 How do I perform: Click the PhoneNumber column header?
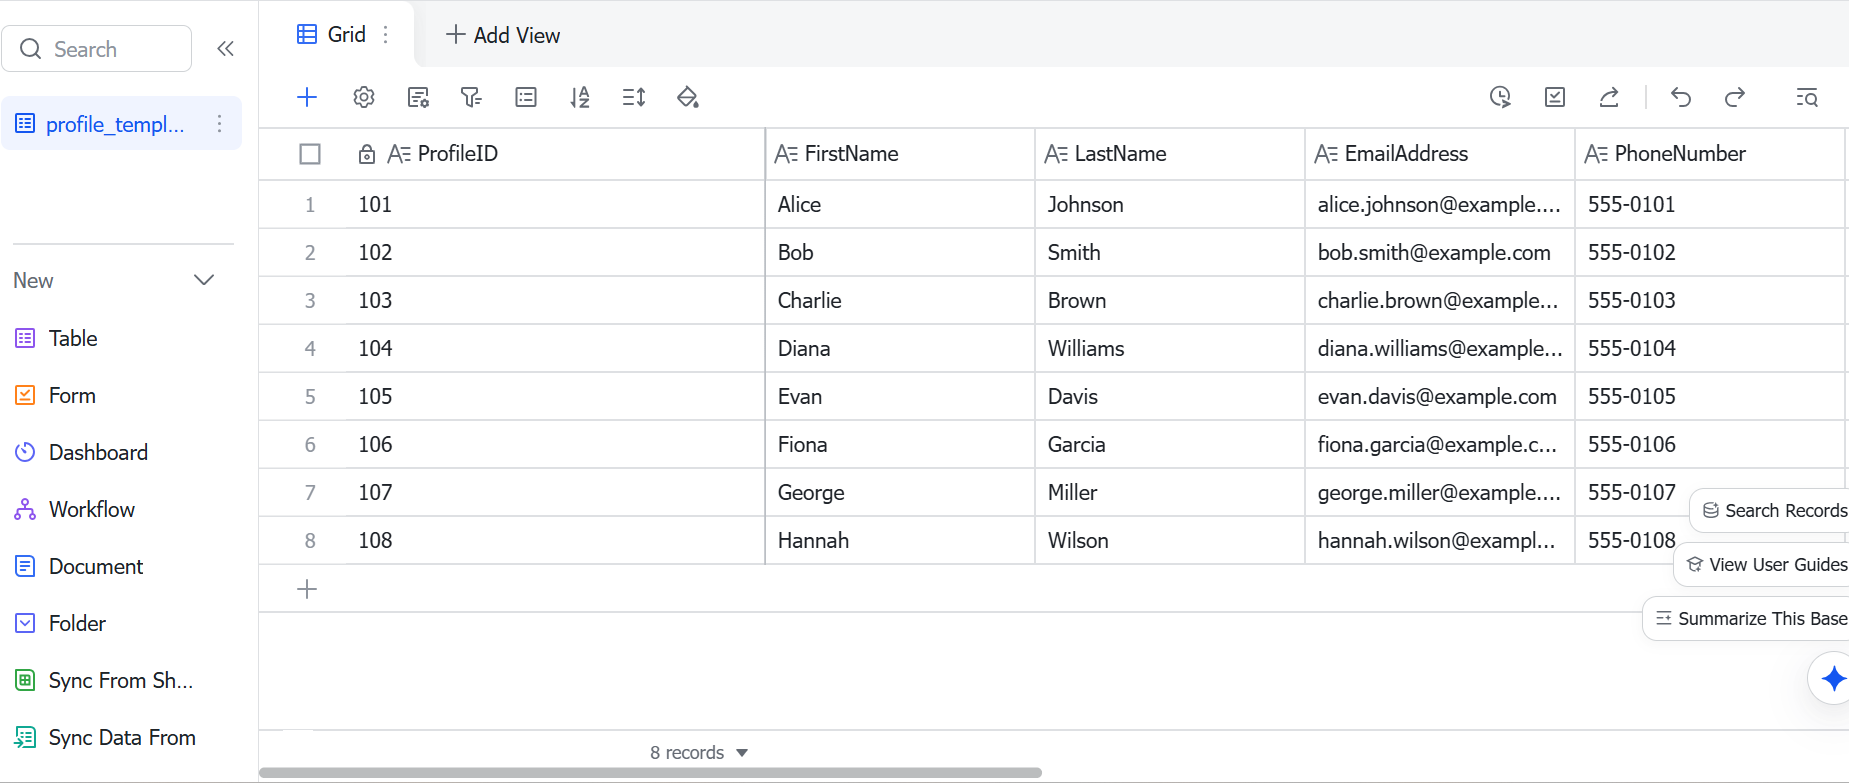pos(1710,154)
